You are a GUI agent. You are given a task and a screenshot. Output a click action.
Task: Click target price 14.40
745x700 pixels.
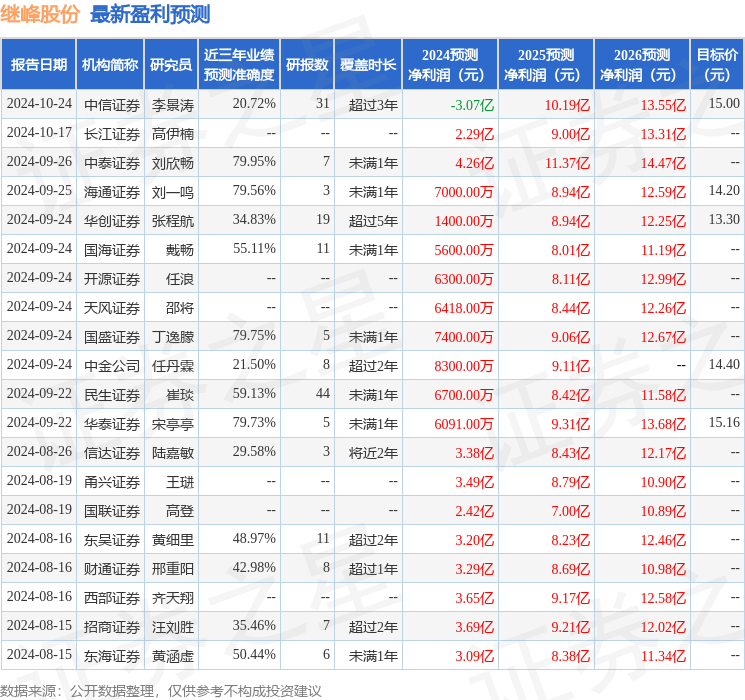pyautogui.click(x=724, y=364)
